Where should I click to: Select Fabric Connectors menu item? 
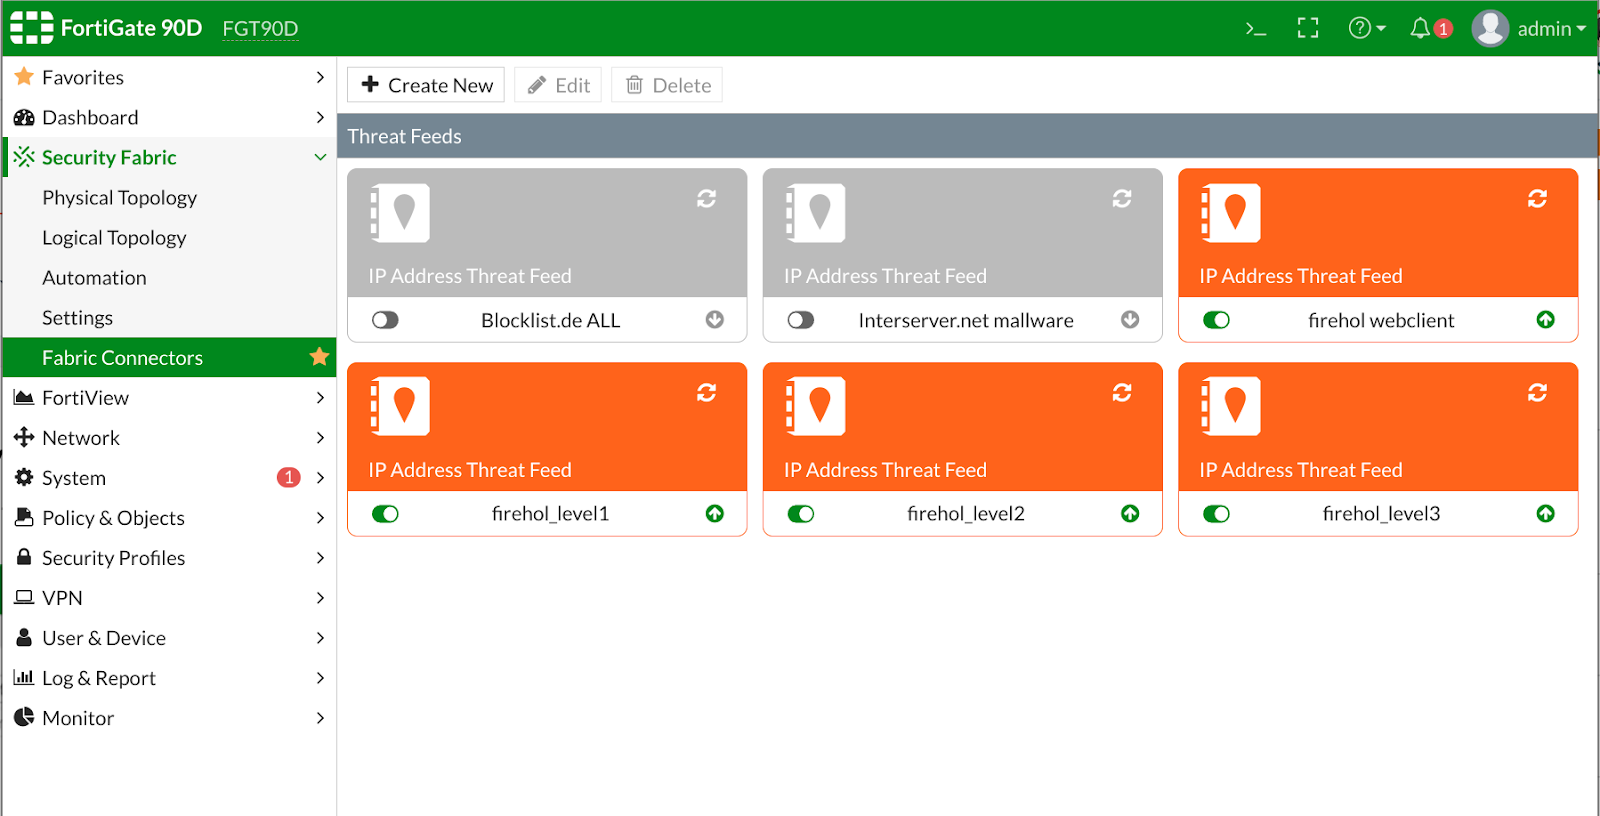tap(170, 357)
